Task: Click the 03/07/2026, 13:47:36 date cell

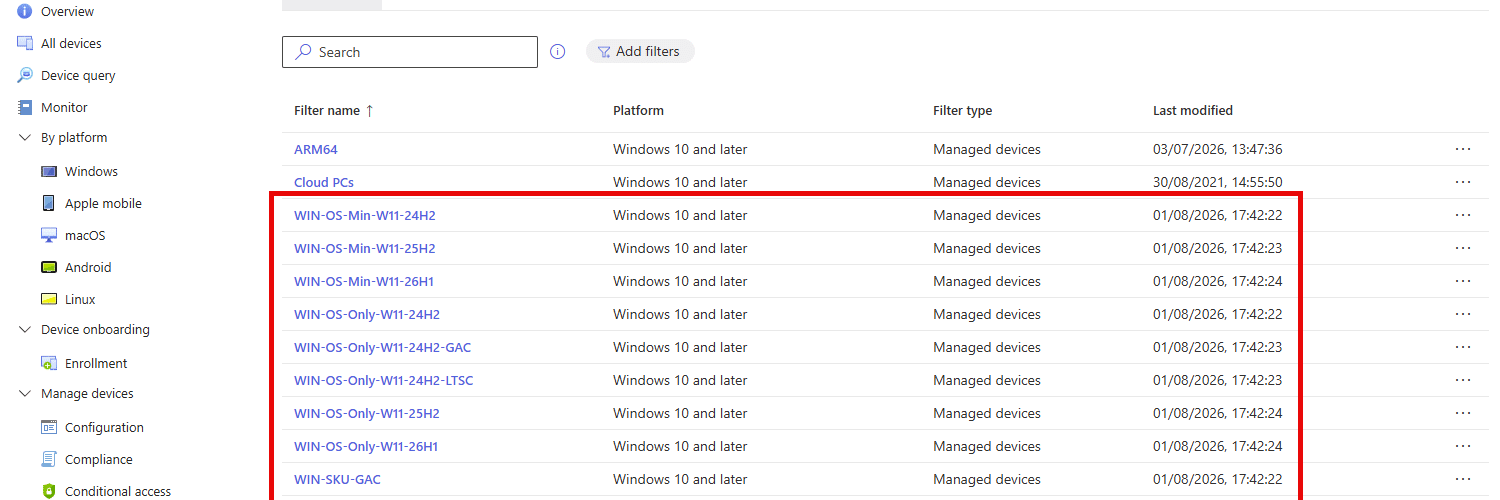Action: click(x=1217, y=149)
